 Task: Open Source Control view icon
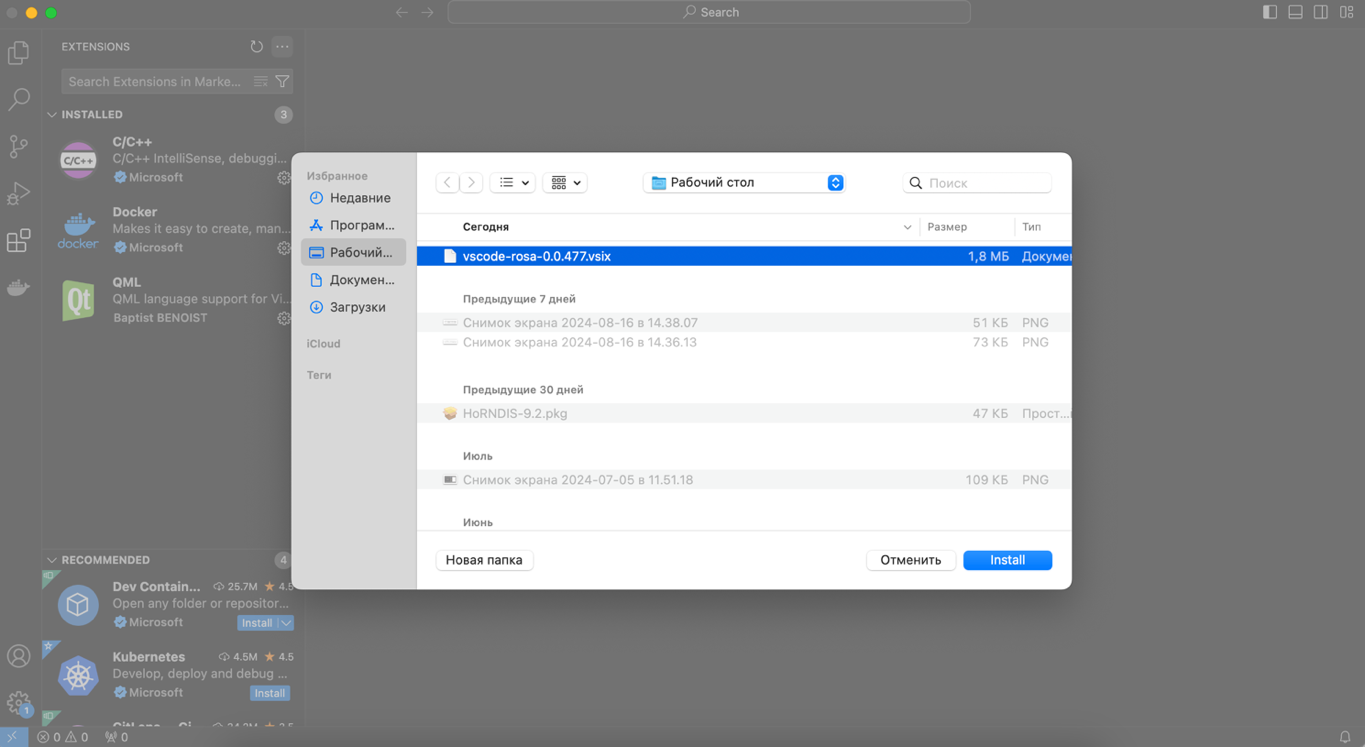tap(19, 146)
